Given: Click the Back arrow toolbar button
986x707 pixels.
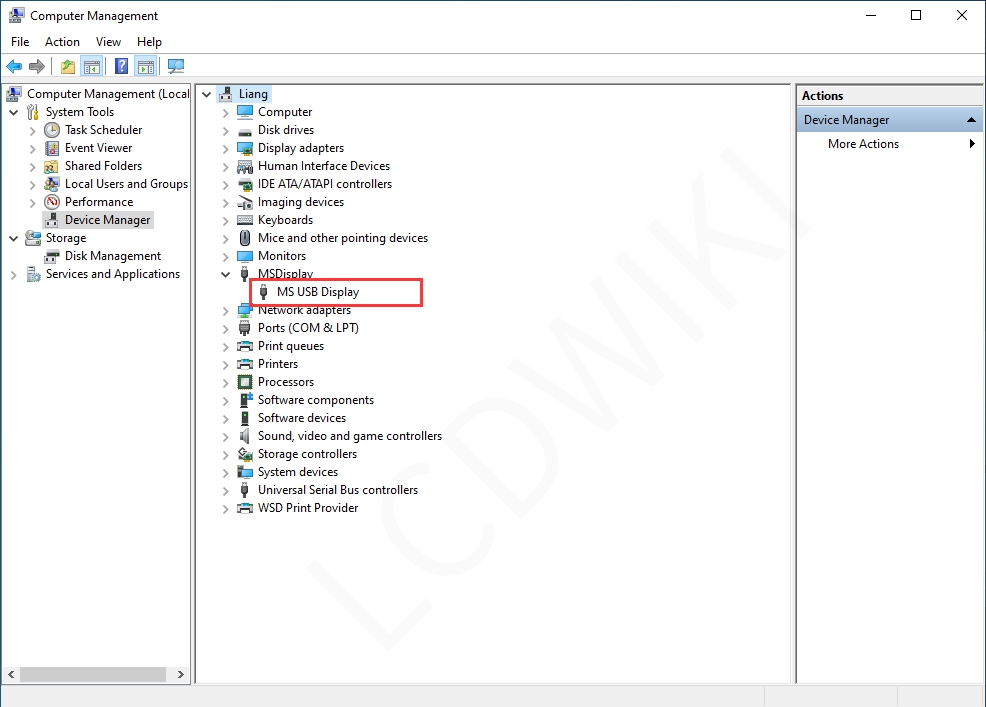Looking at the screenshot, I should [14, 67].
